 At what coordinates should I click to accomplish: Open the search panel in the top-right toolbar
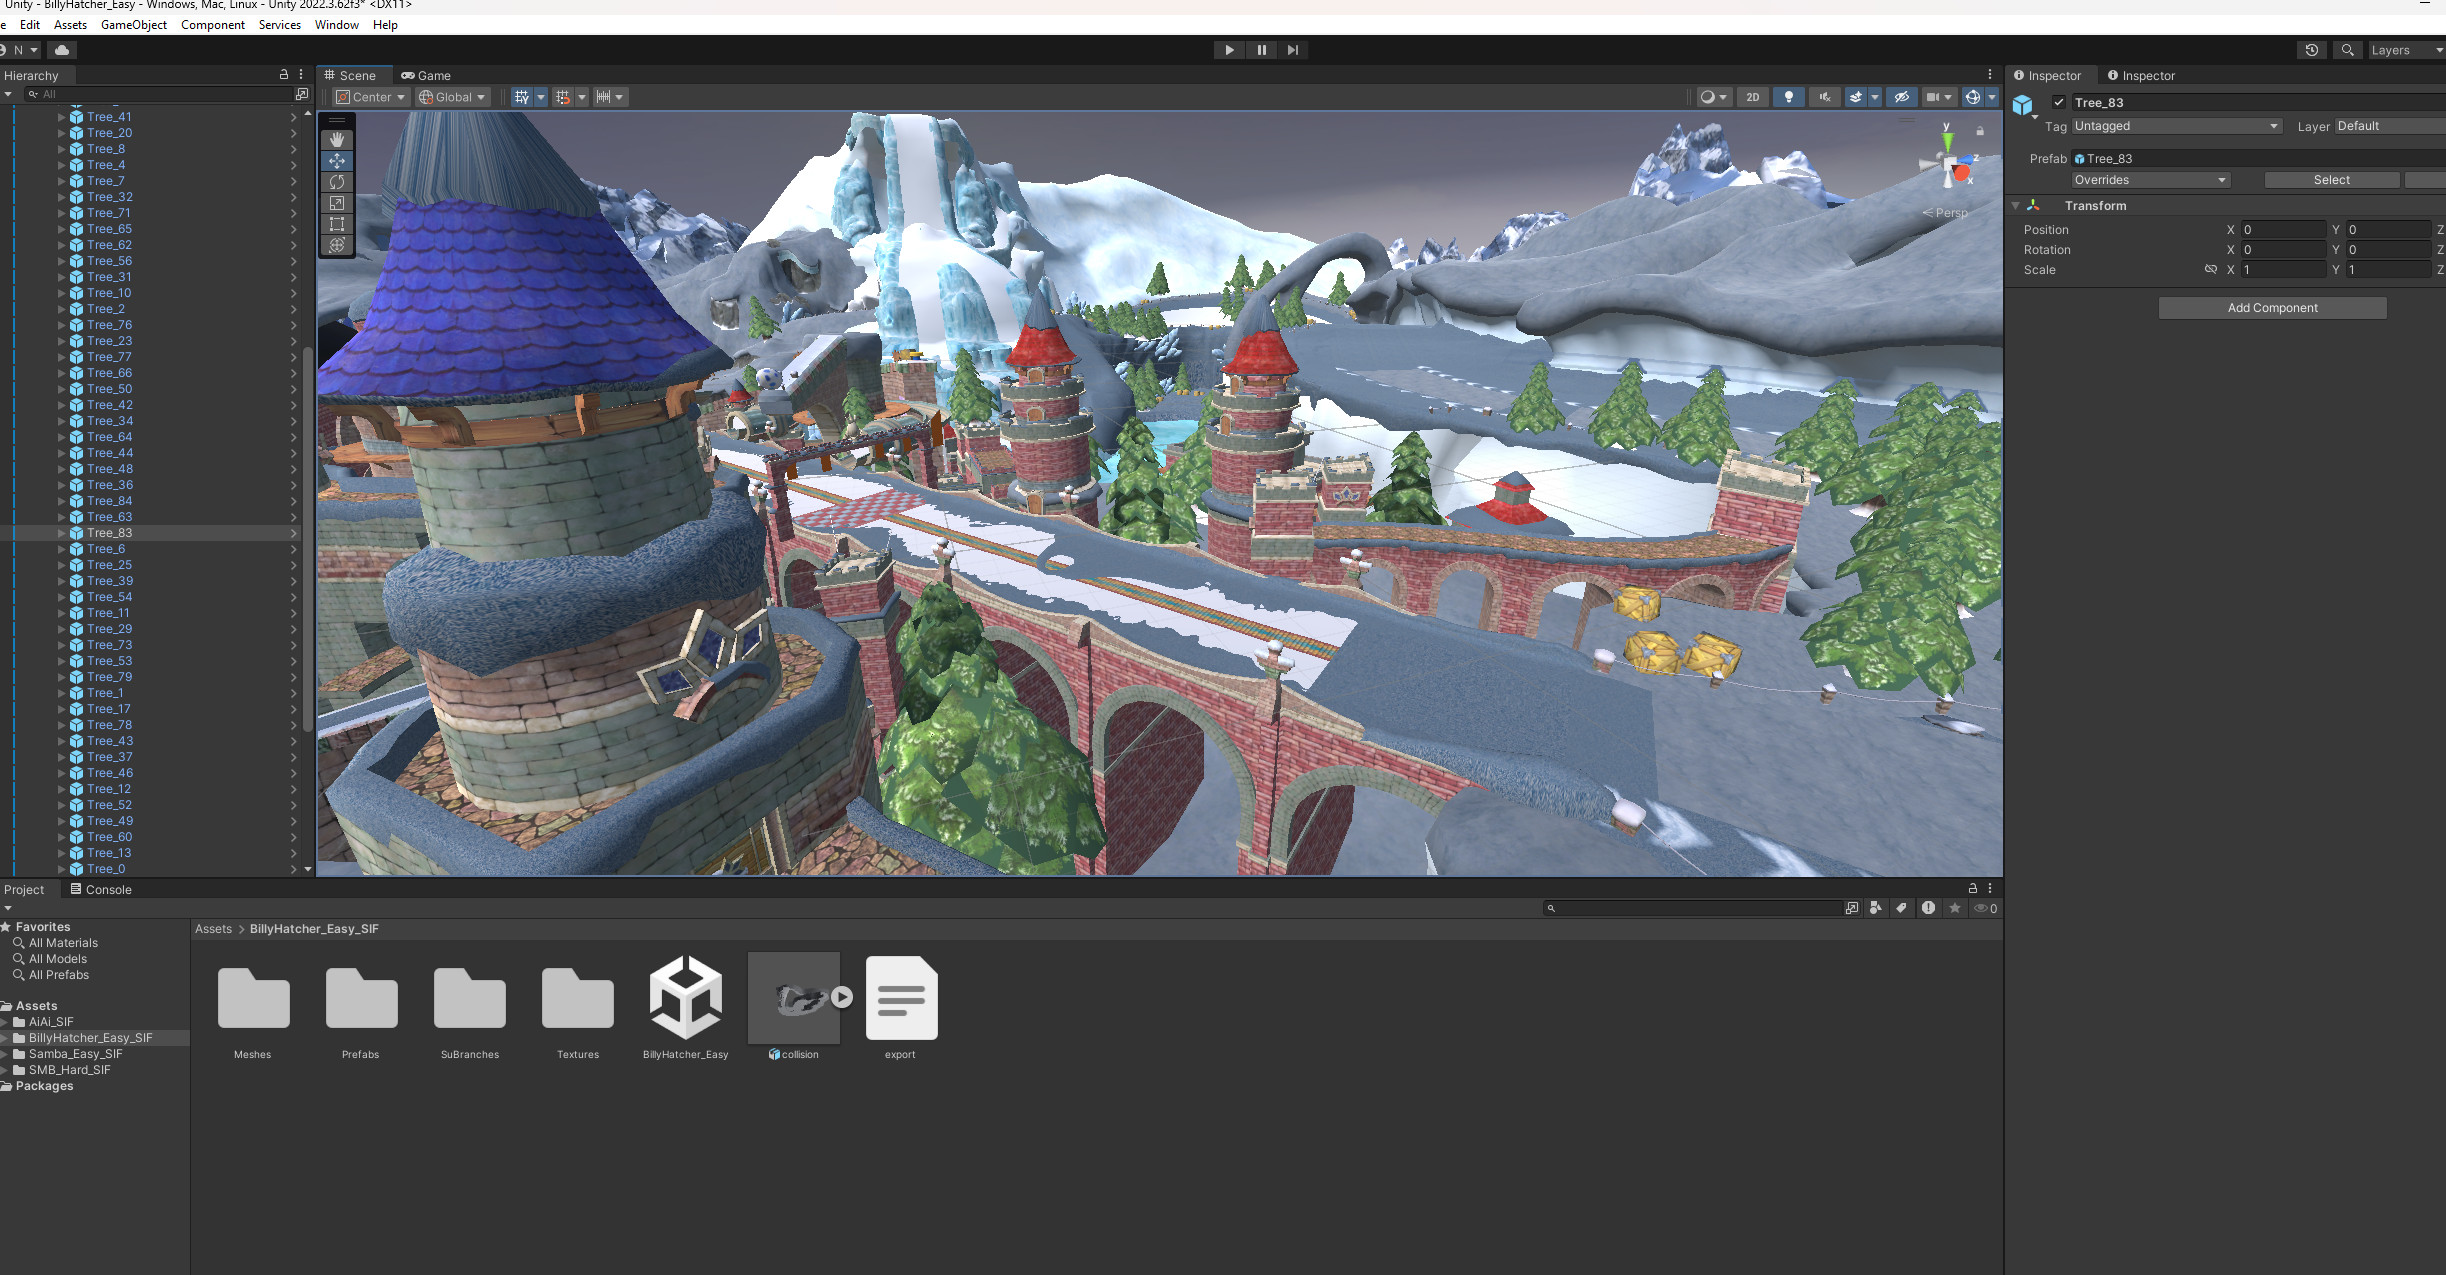click(x=2346, y=49)
